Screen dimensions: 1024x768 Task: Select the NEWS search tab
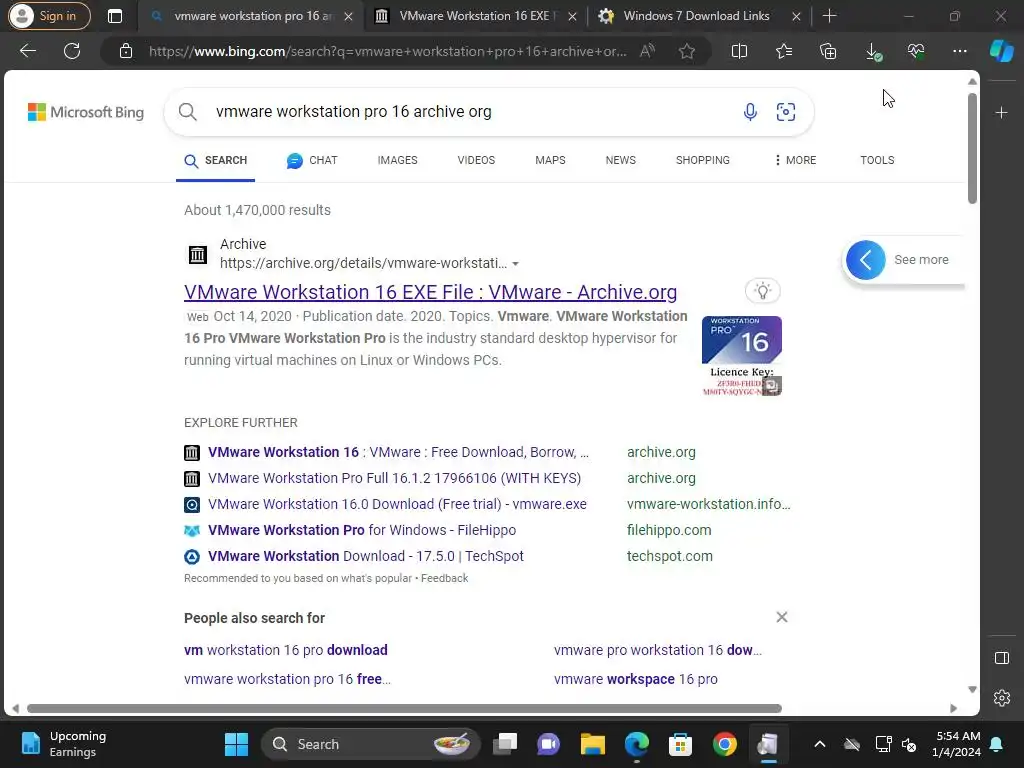[x=620, y=160]
